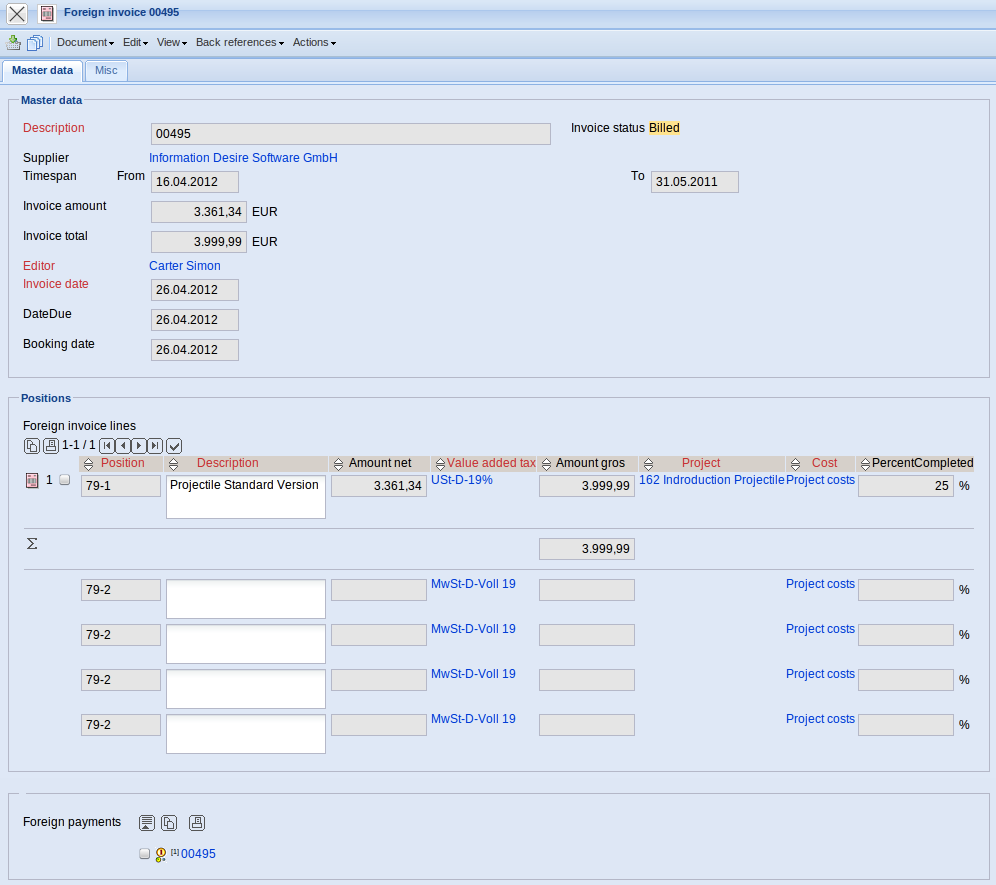Viewport: 996px width, 885px height.
Task: Expand the Back references dropdown
Action: pyautogui.click(x=239, y=43)
